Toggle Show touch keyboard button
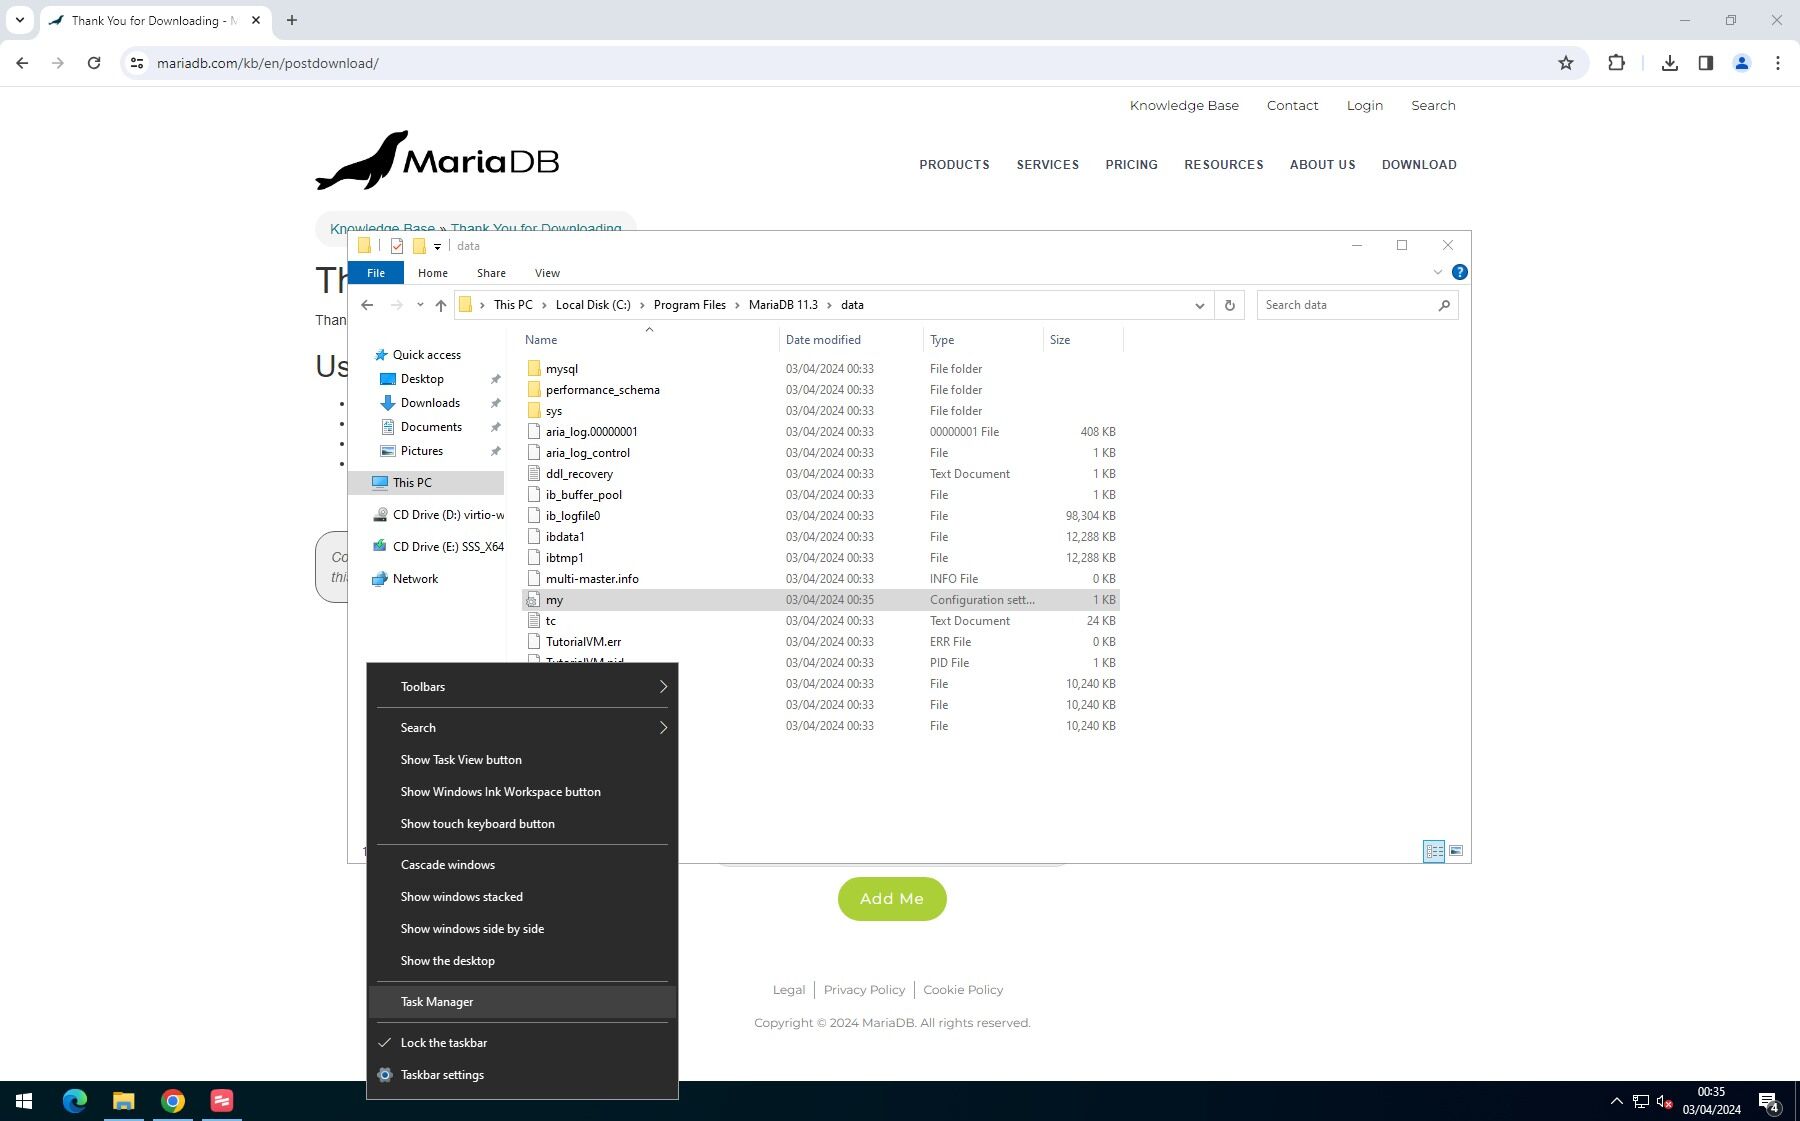This screenshot has height=1121, width=1800. pyautogui.click(x=522, y=824)
